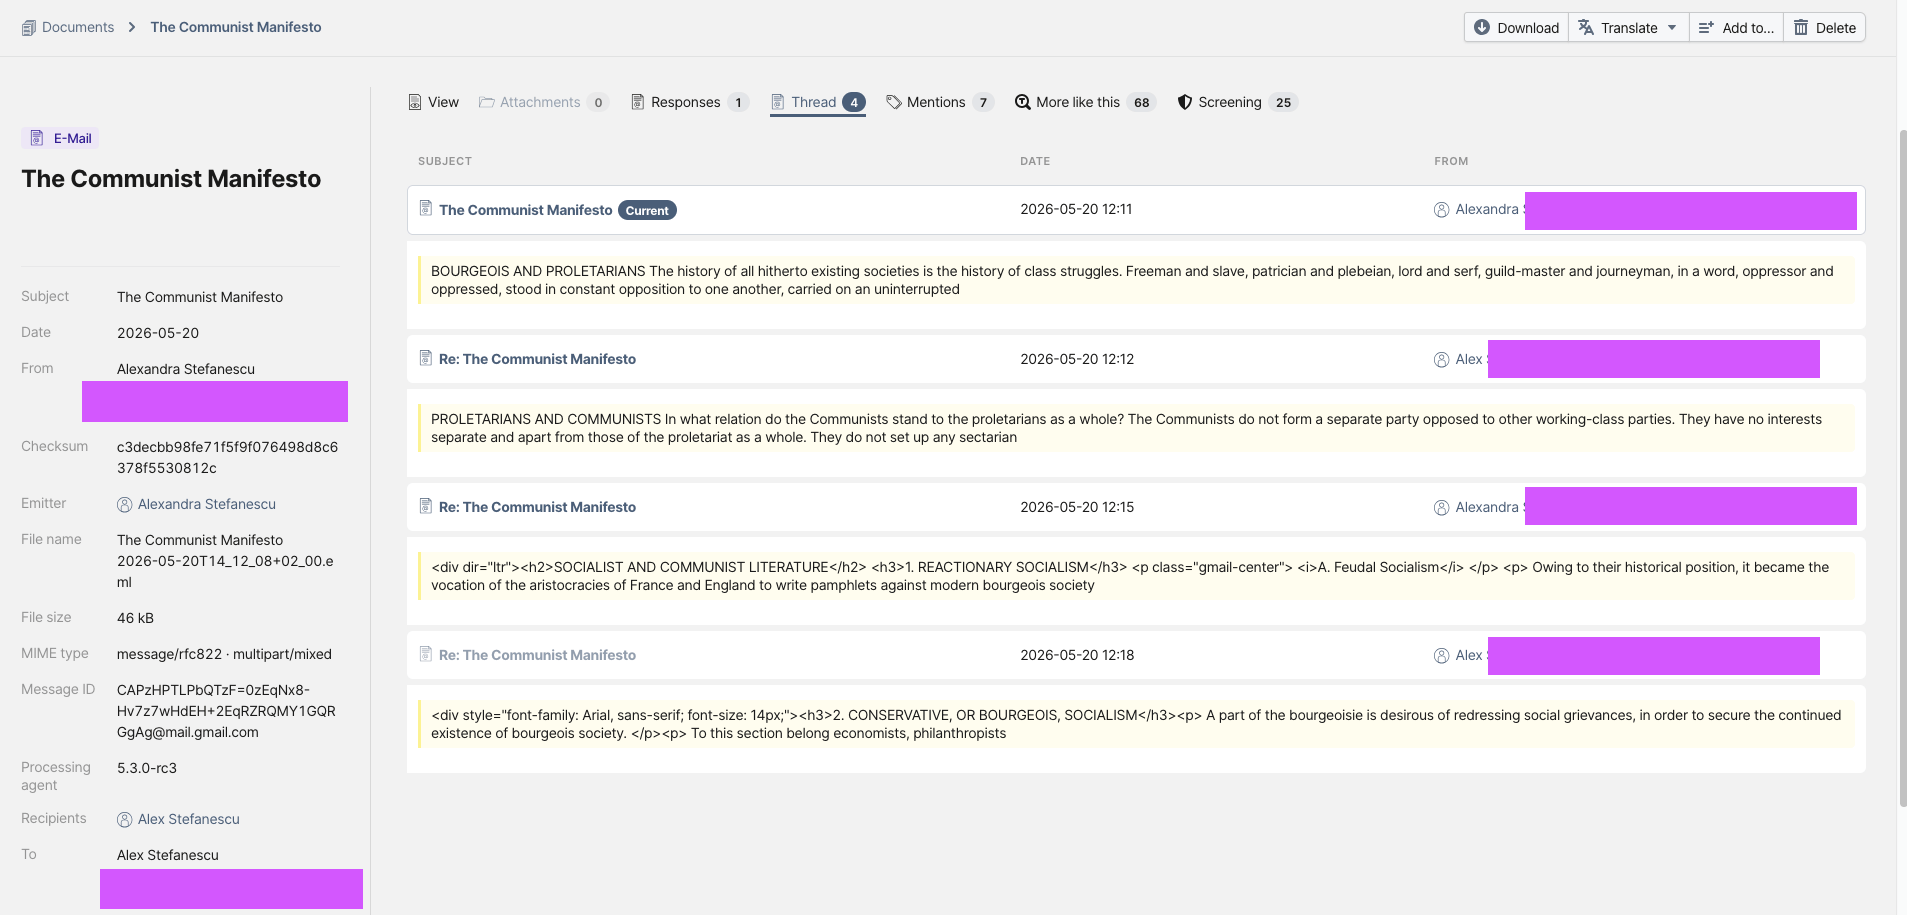
Task: Click the View tab document icon
Action: tap(415, 102)
